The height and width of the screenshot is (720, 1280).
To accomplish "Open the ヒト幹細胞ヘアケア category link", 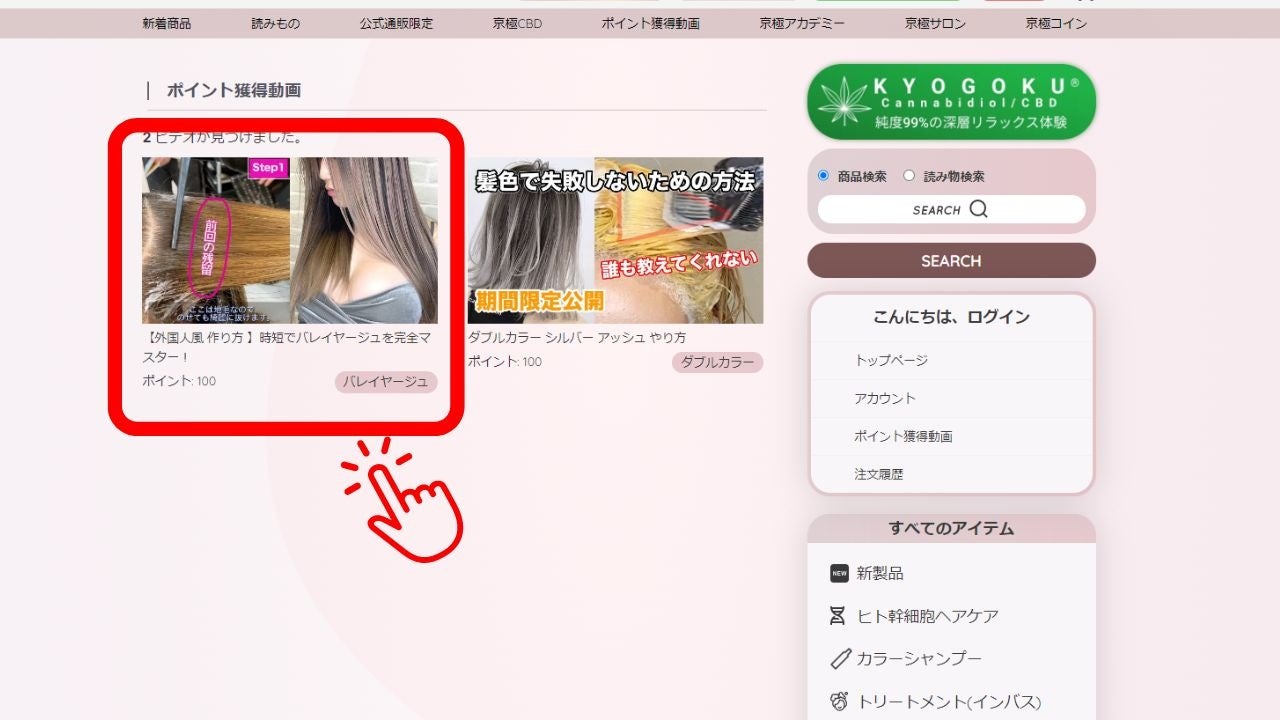I will tap(928, 616).
